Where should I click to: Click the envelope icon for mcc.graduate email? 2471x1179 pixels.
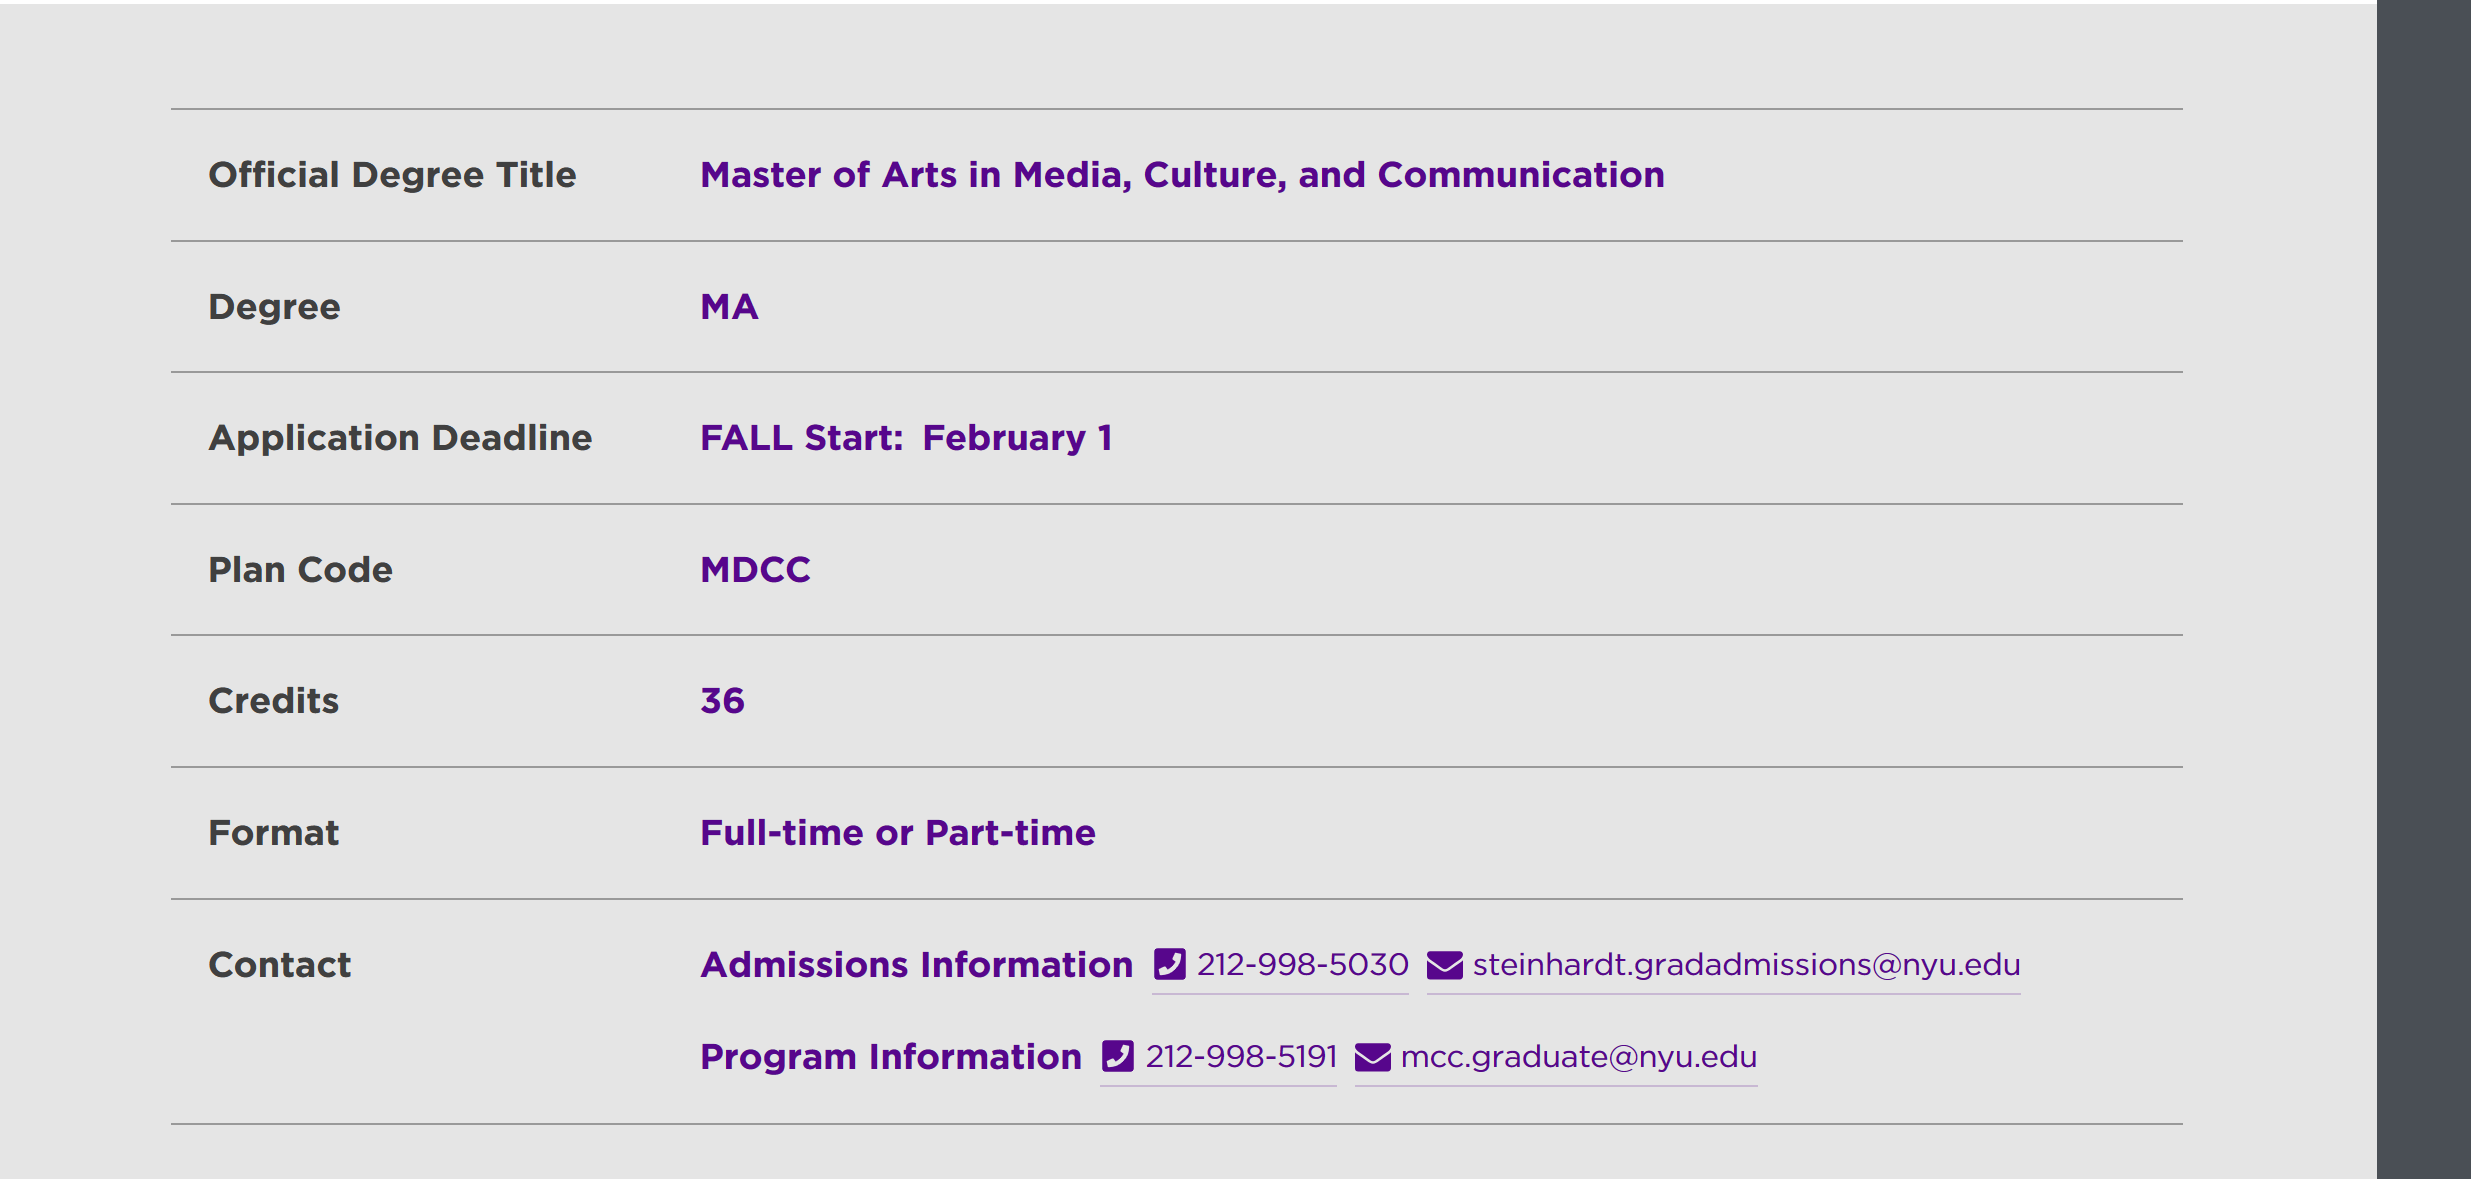(1372, 1057)
